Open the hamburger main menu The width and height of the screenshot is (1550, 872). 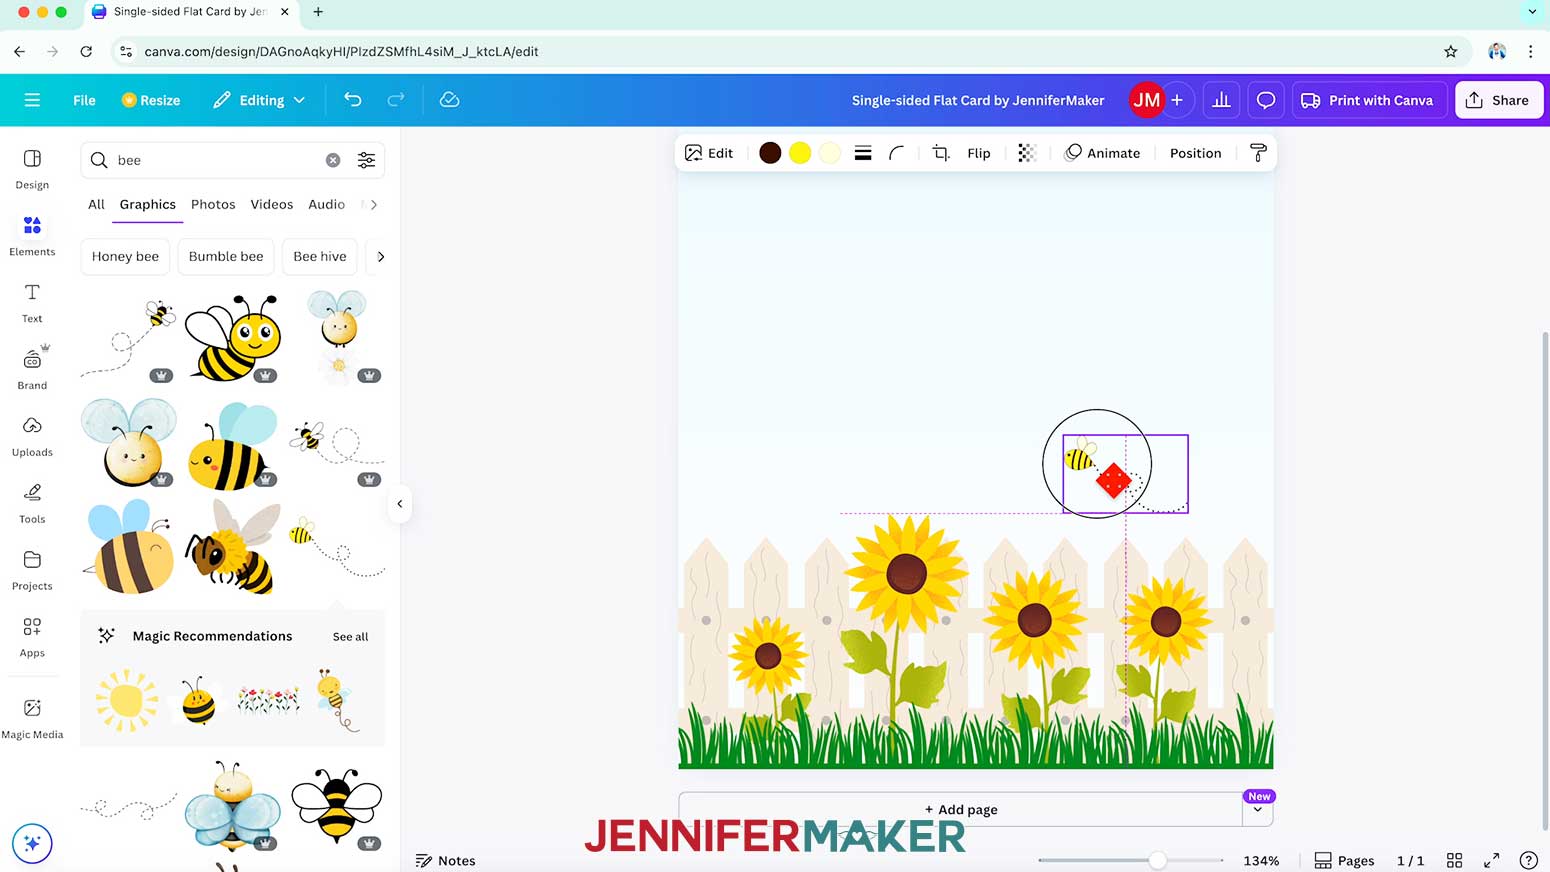(32, 100)
